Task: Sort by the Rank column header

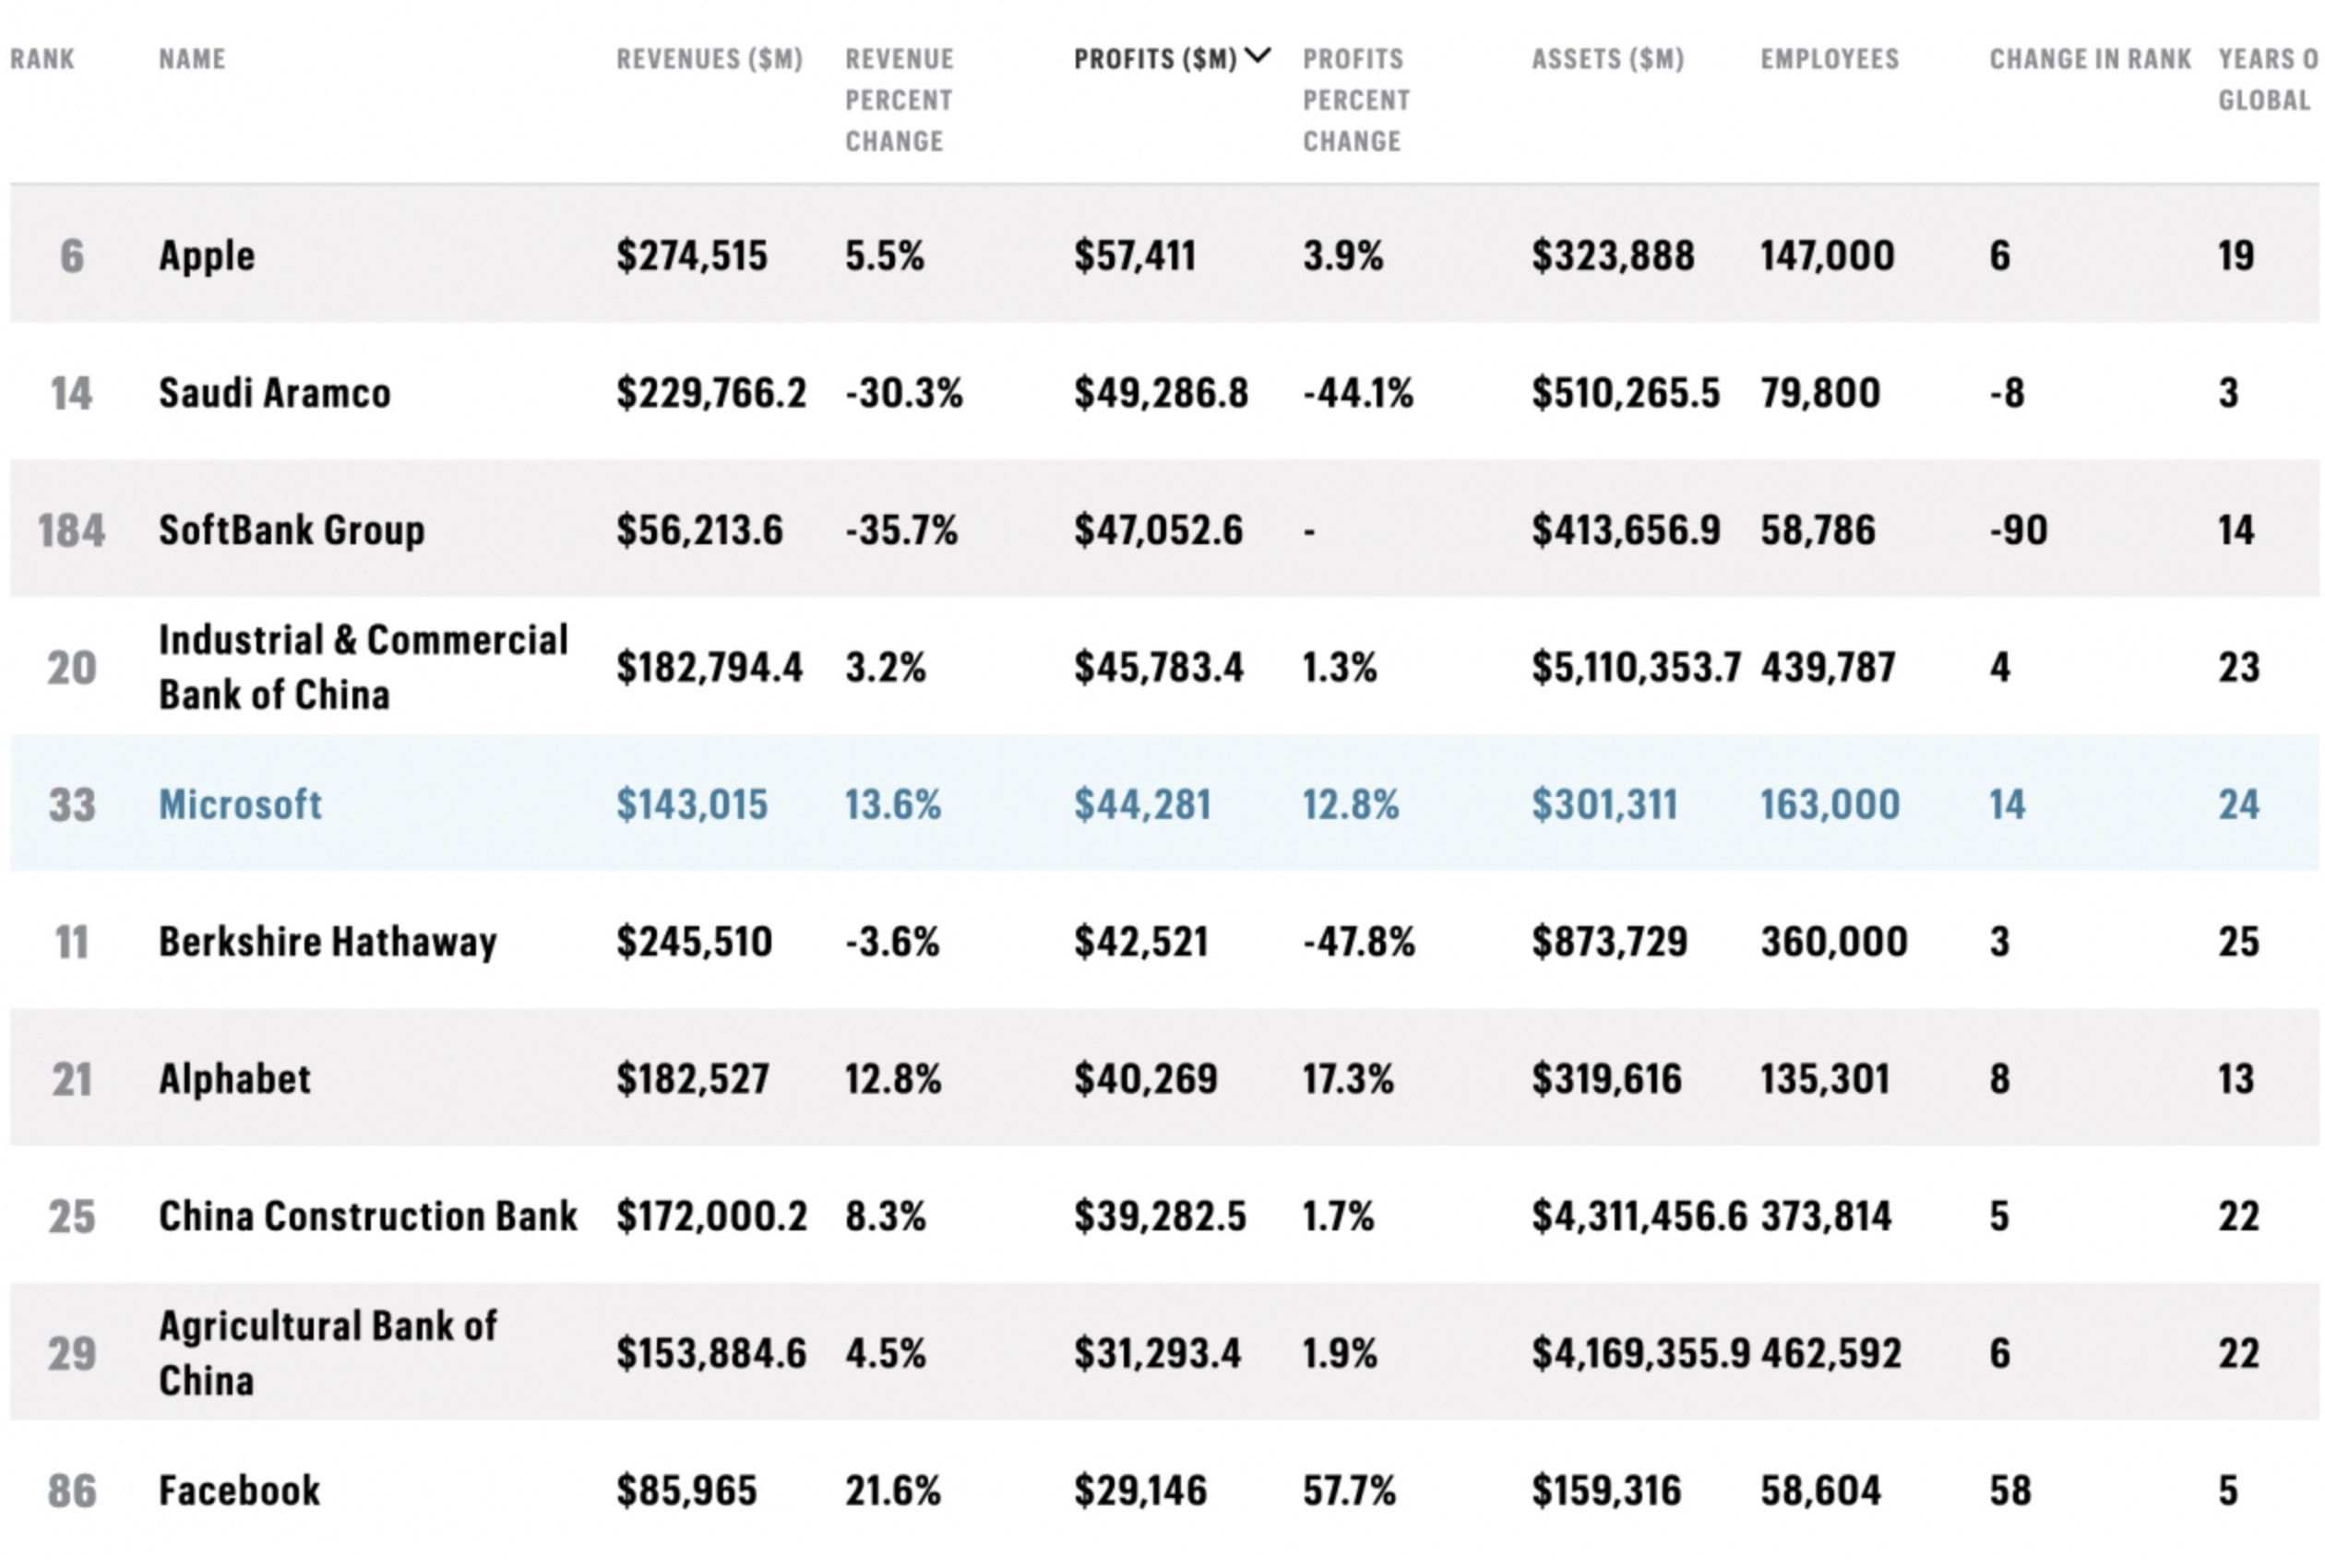Action: point(42,60)
